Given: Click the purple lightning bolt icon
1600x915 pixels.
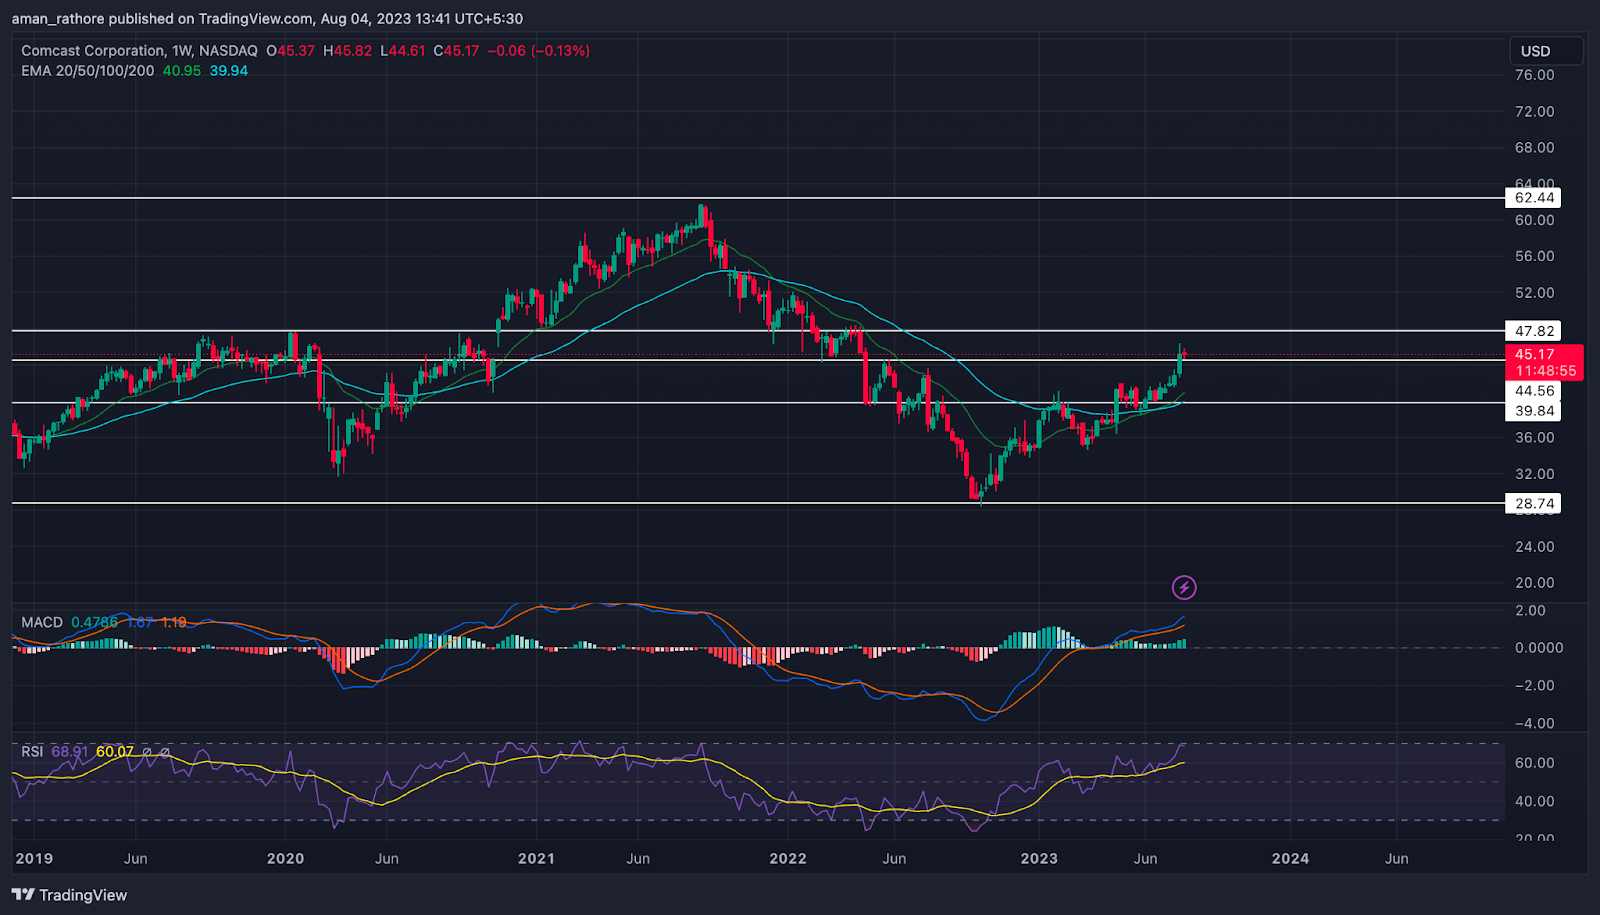Looking at the screenshot, I should pos(1184,587).
